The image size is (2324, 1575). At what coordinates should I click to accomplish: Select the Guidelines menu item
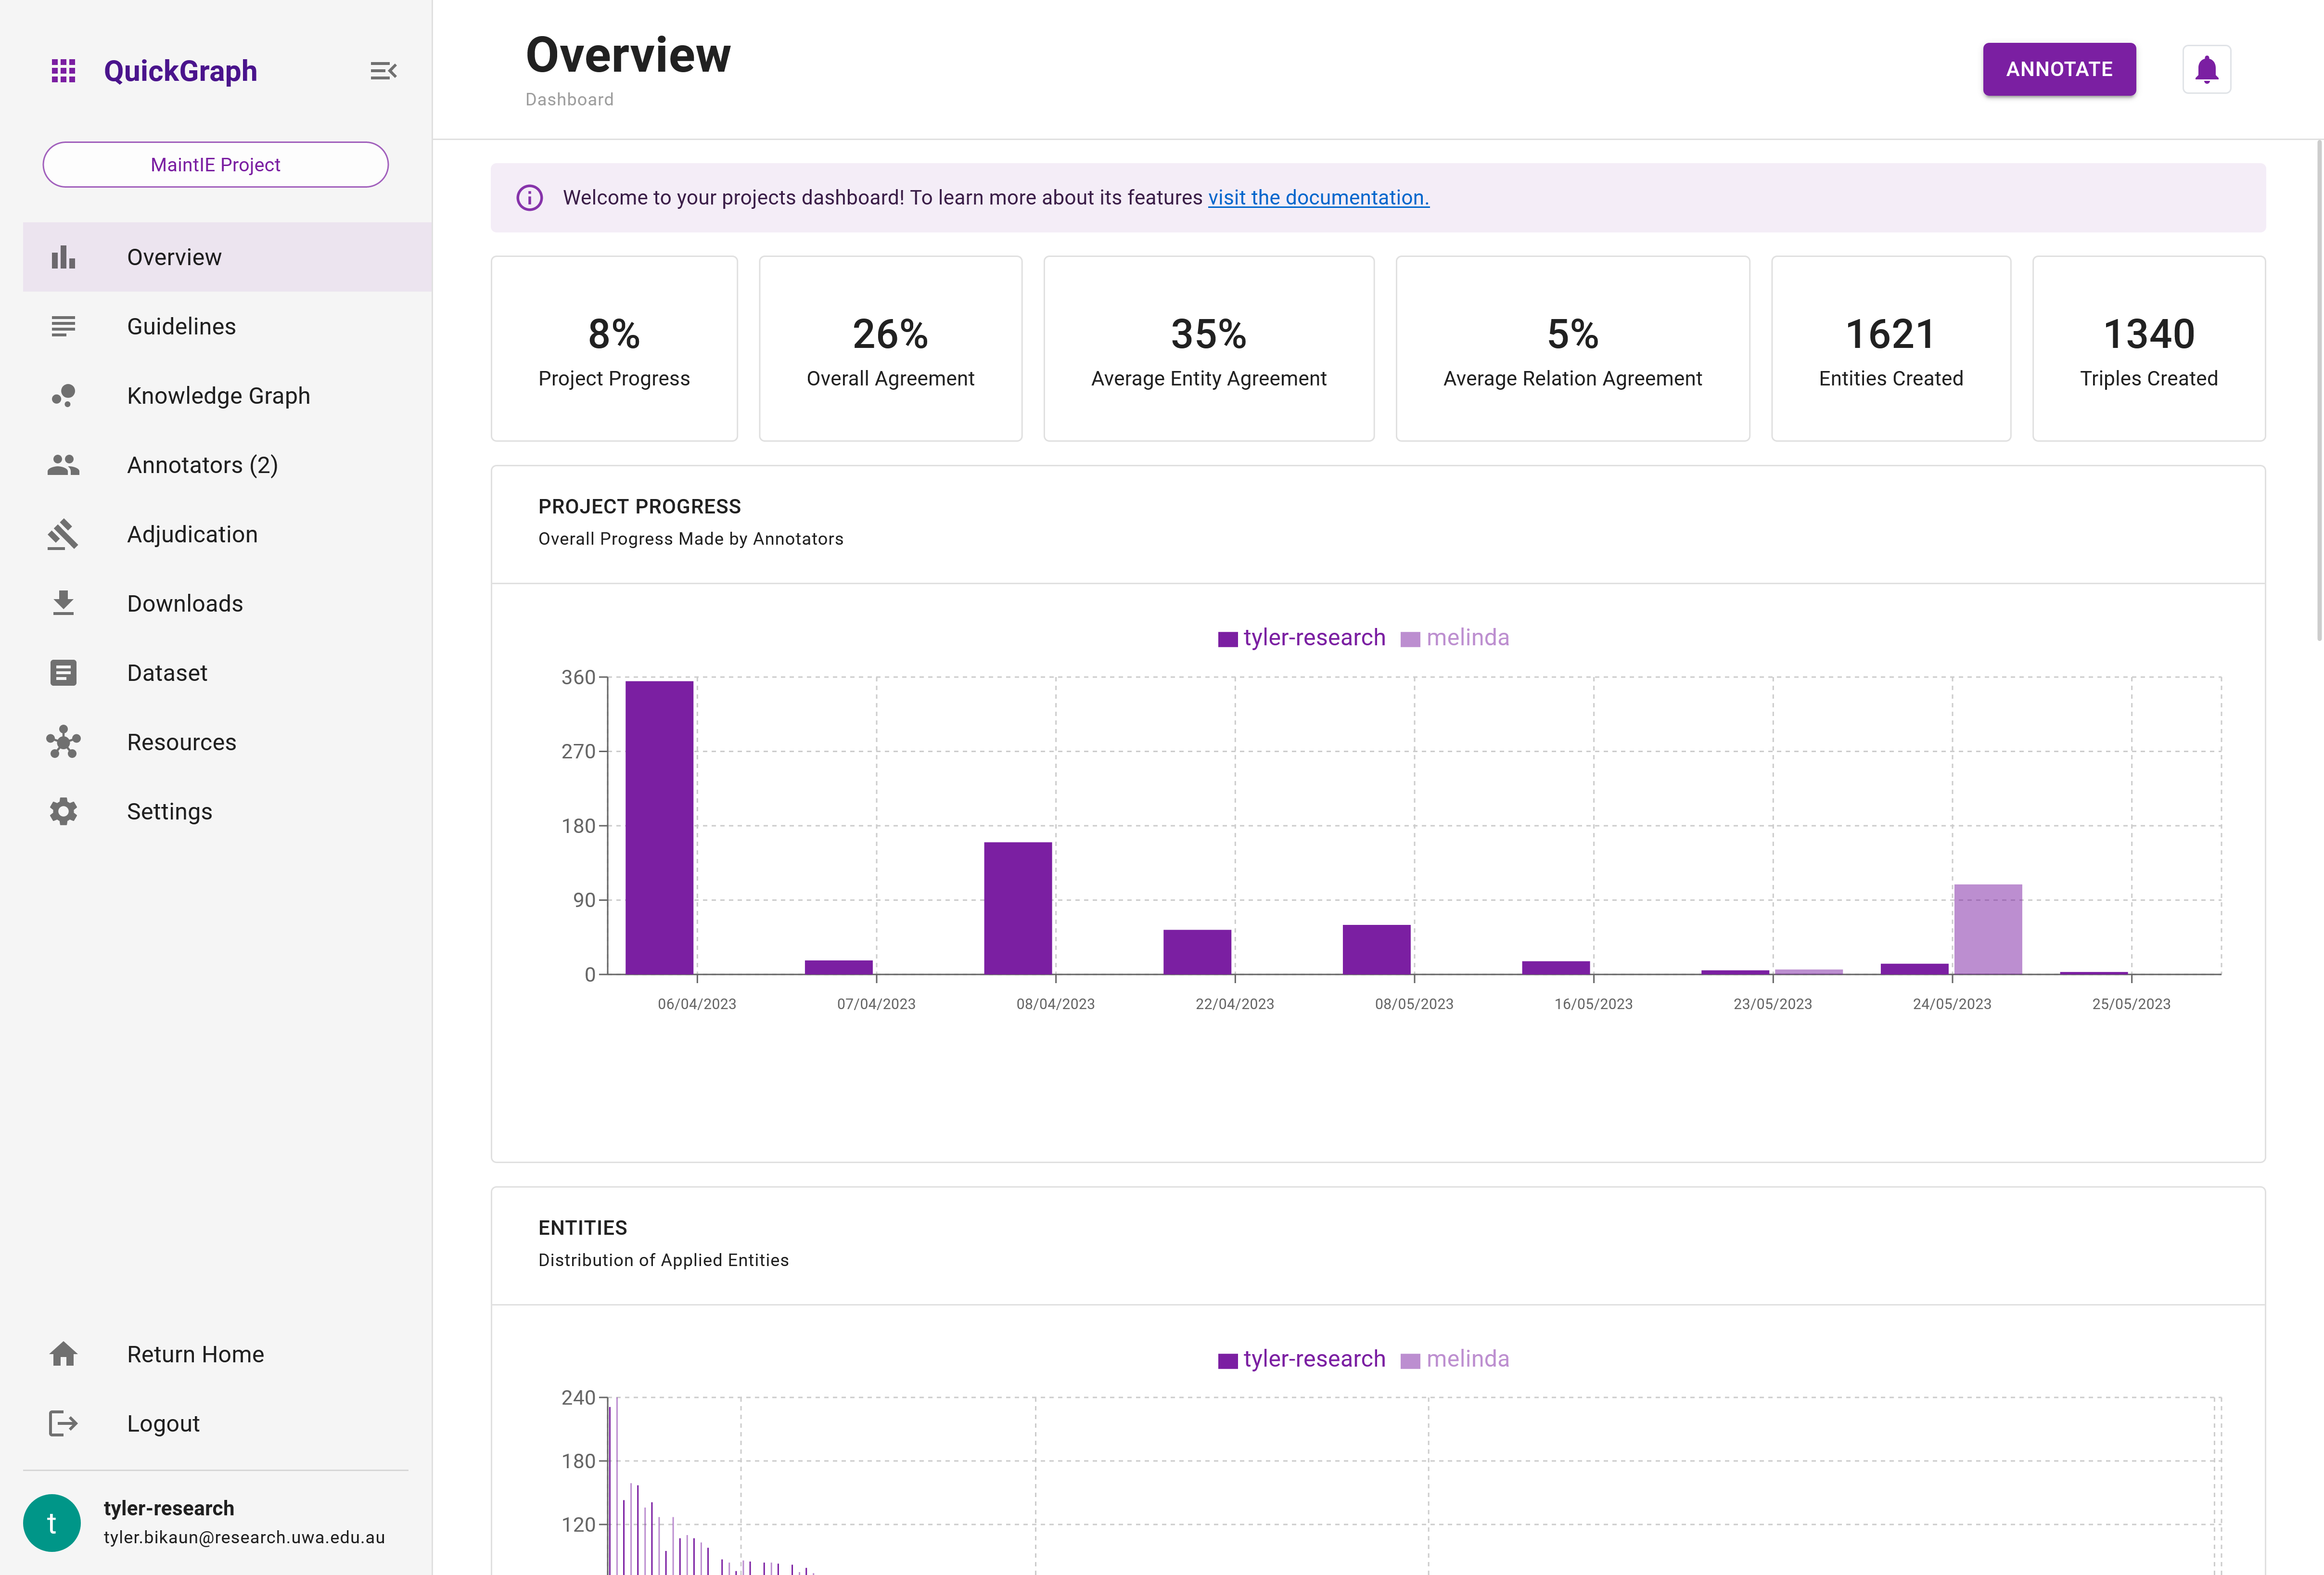click(181, 325)
